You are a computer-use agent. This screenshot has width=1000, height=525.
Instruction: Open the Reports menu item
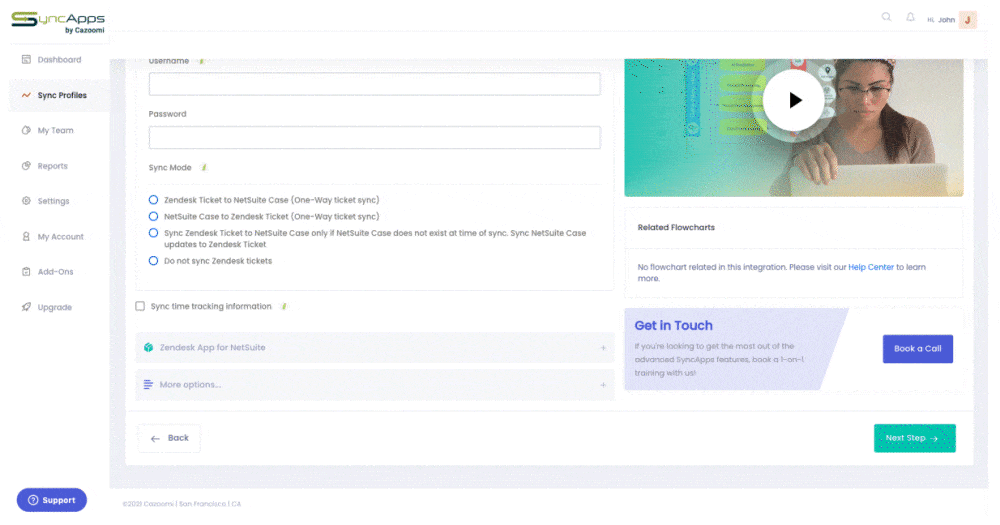point(52,166)
